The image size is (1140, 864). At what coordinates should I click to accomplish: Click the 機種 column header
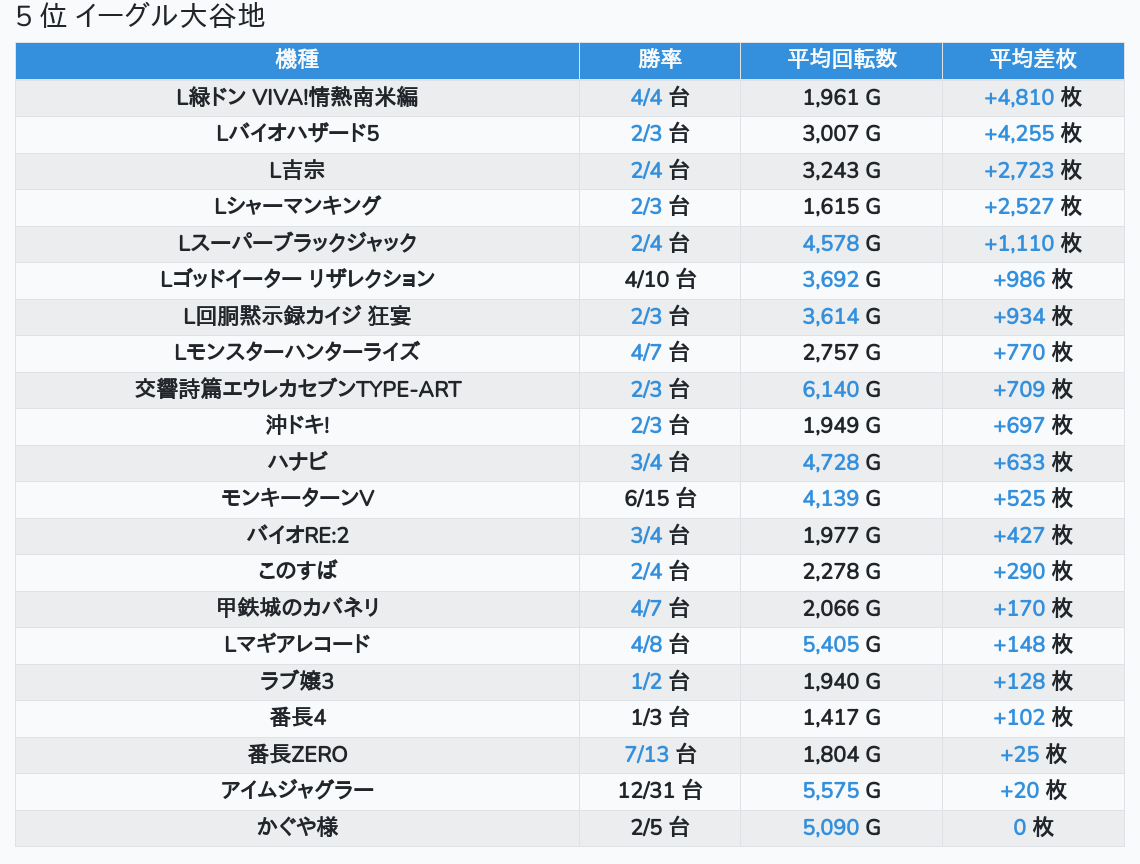[x=297, y=60]
